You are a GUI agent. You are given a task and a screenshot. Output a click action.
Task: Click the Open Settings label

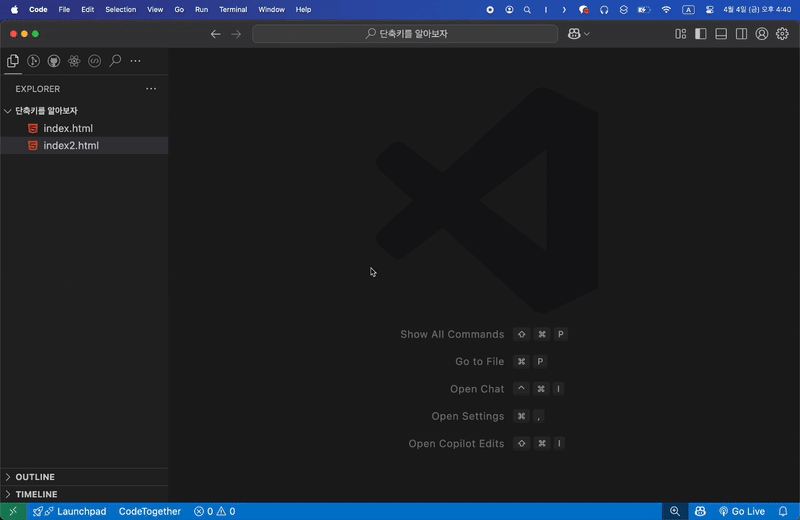point(468,416)
